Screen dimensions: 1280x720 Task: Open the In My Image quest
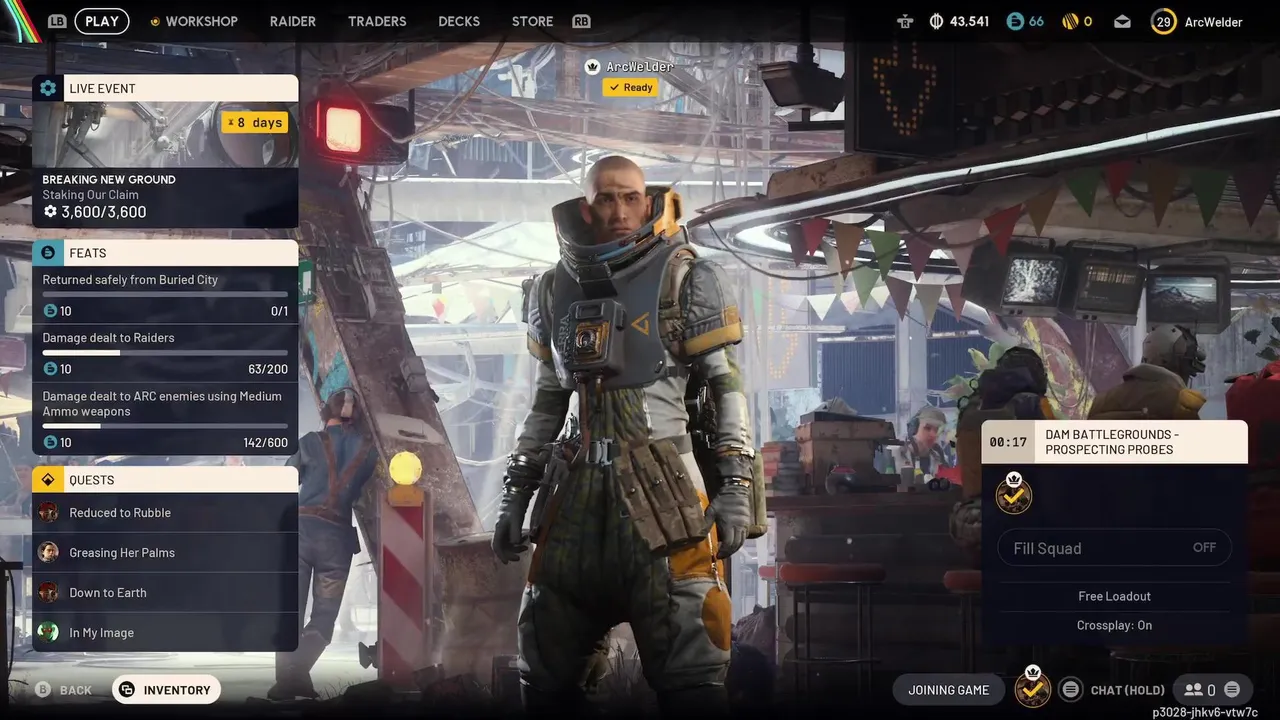point(165,632)
